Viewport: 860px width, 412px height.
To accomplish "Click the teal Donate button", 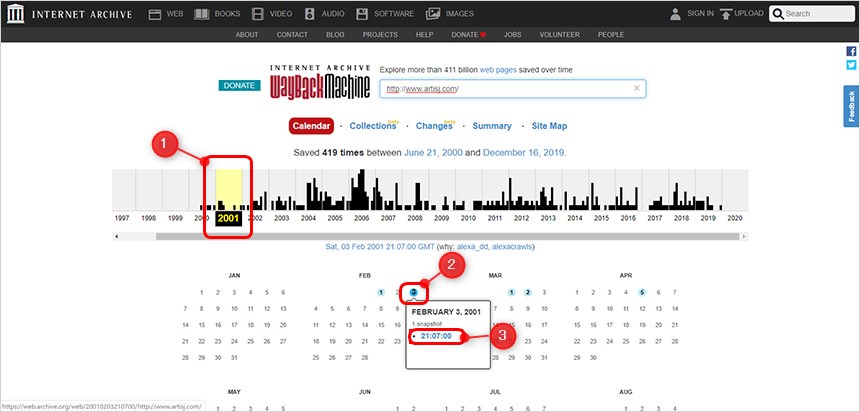I will point(240,86).
